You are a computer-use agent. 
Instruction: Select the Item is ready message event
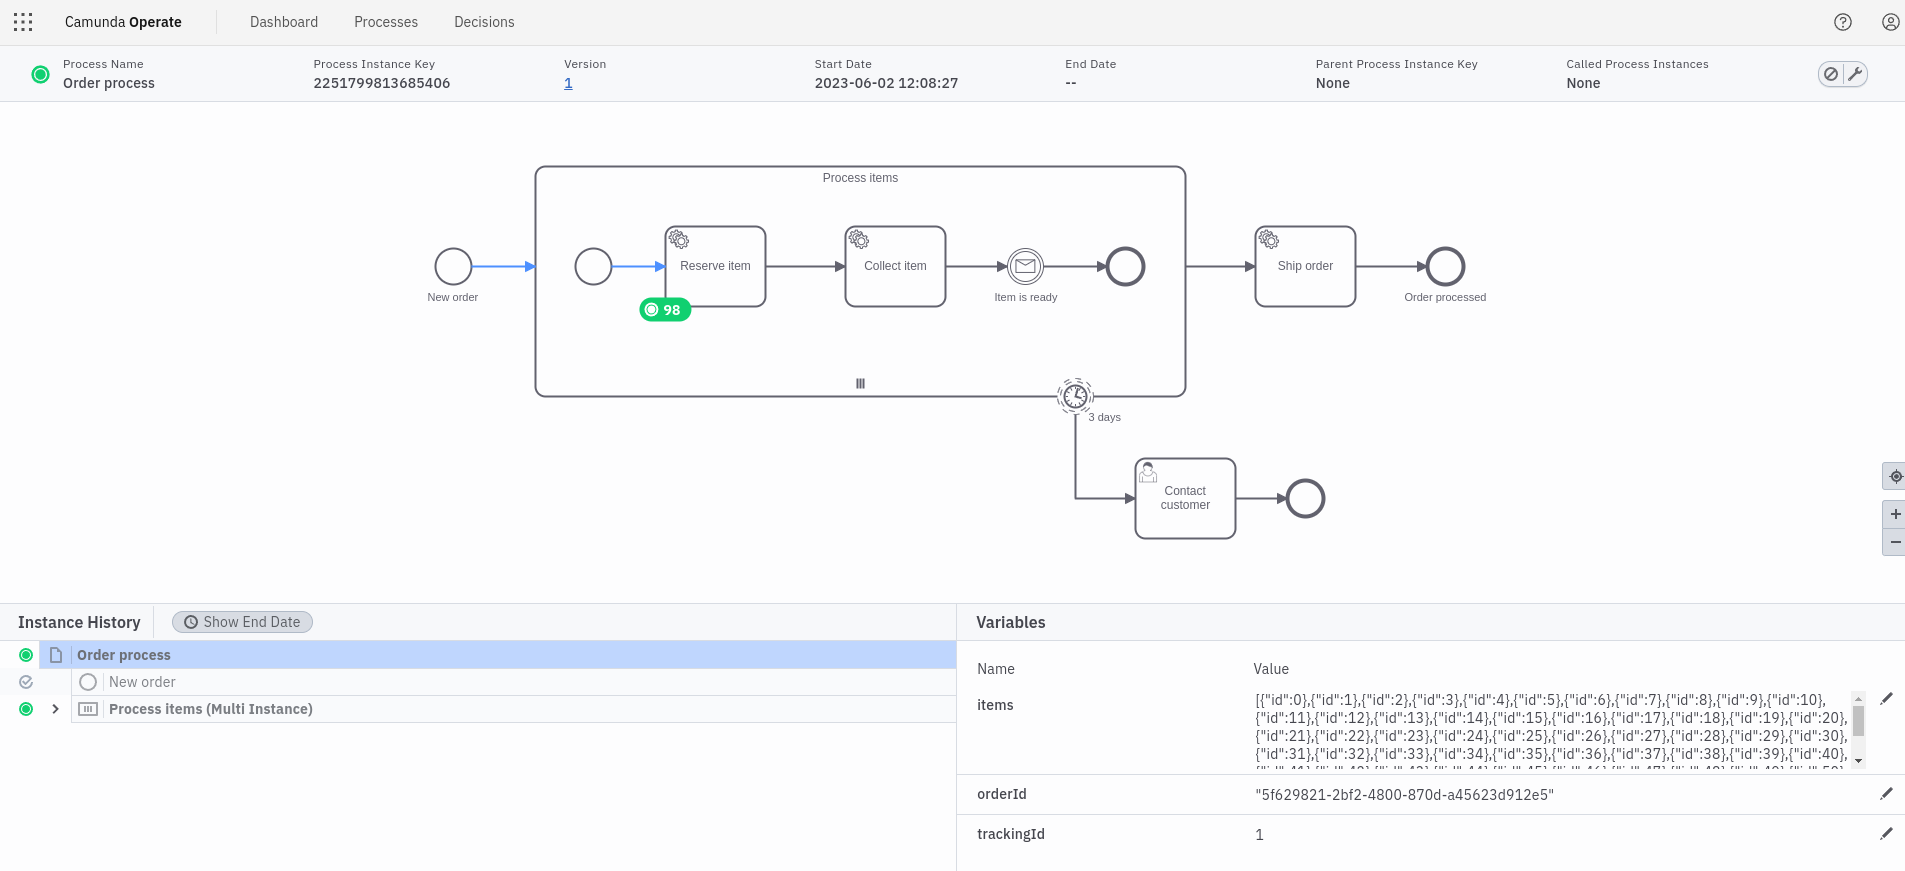(x=1025, y=267)
